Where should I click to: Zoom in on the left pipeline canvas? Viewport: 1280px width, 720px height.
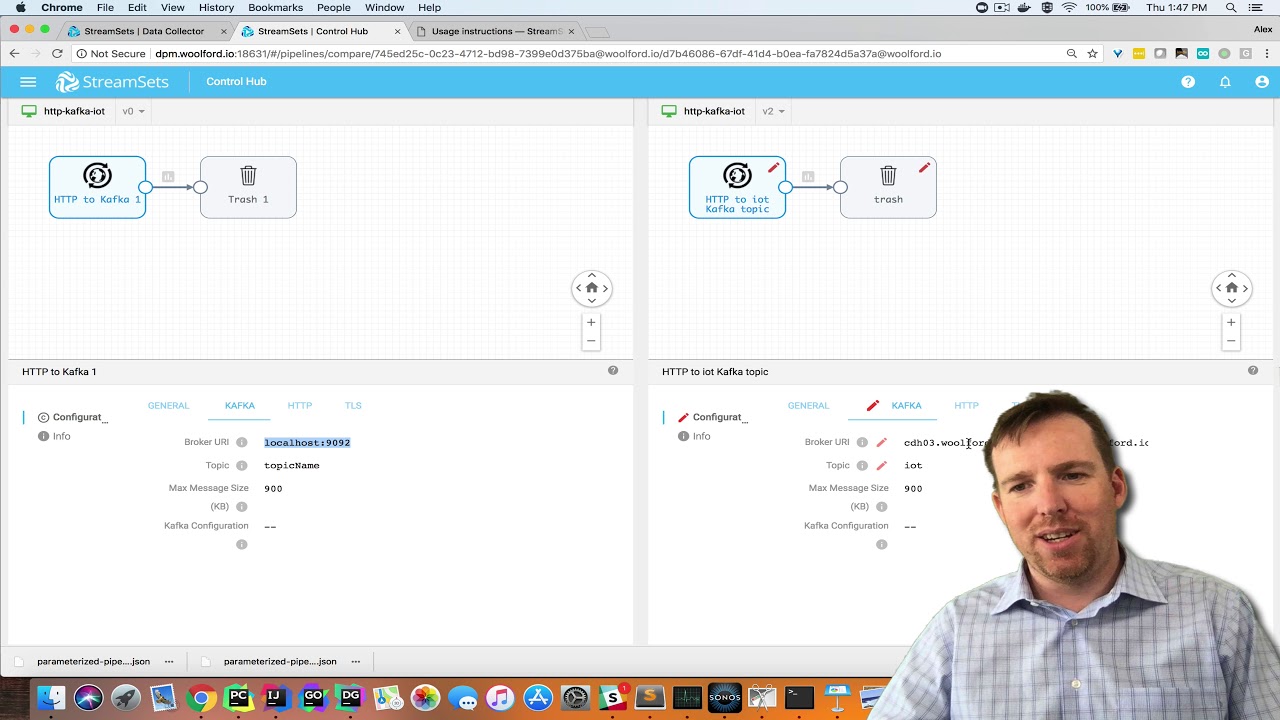tap(591, 322)
